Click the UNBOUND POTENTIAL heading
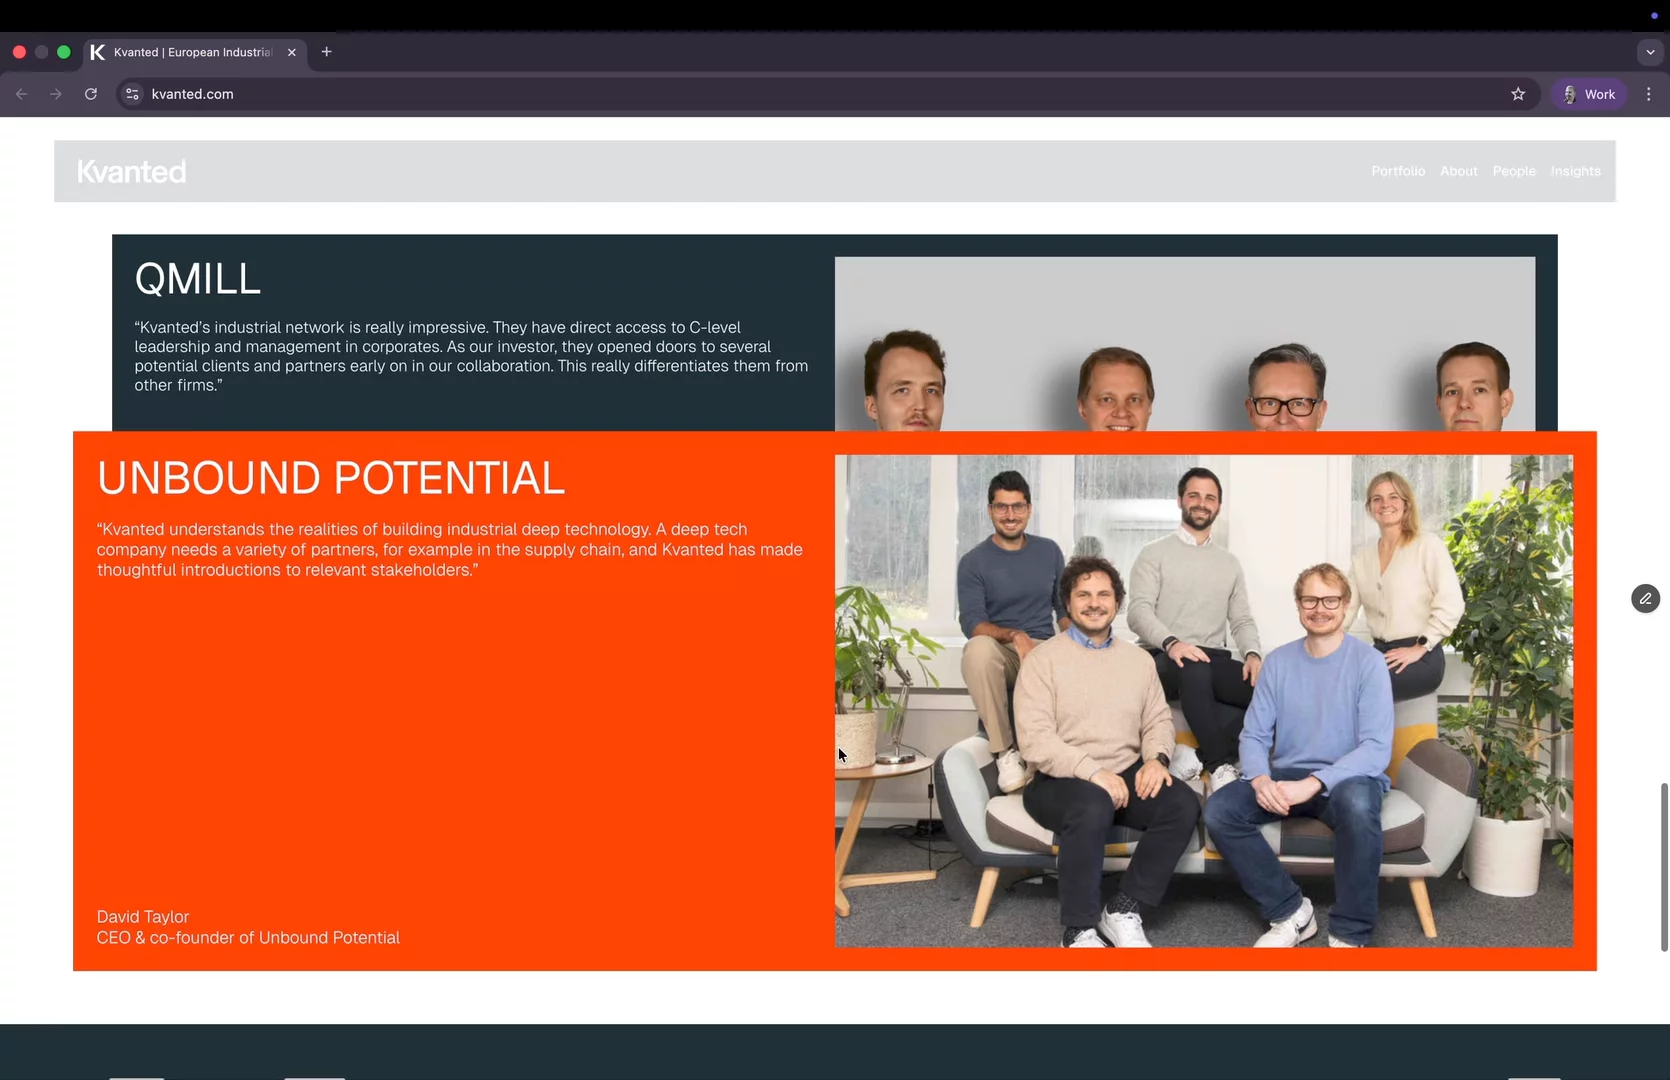The width and height of the screenshot is (1670, 1080). 331,478
